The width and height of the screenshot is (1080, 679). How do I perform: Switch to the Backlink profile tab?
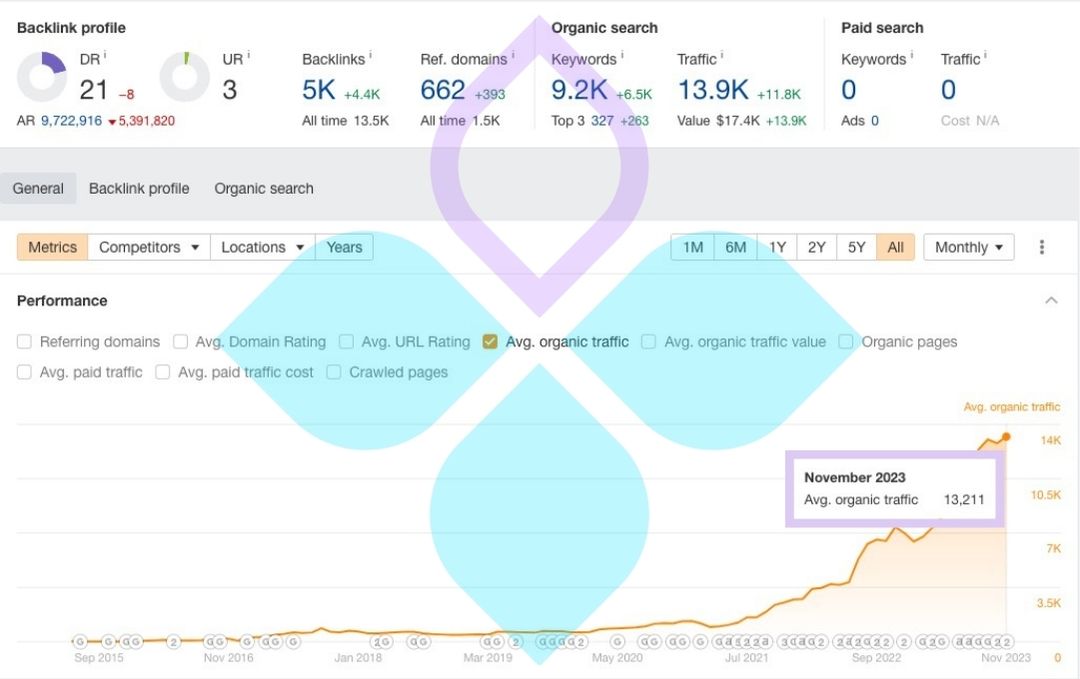pyautogui.click(x=139, y=188)
